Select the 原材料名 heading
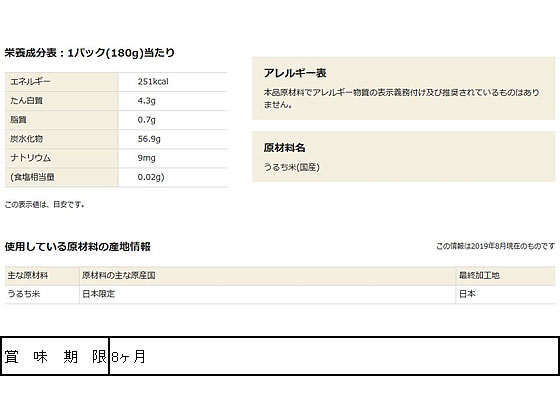This screenshot has width=560, height=420. (284, 148)
